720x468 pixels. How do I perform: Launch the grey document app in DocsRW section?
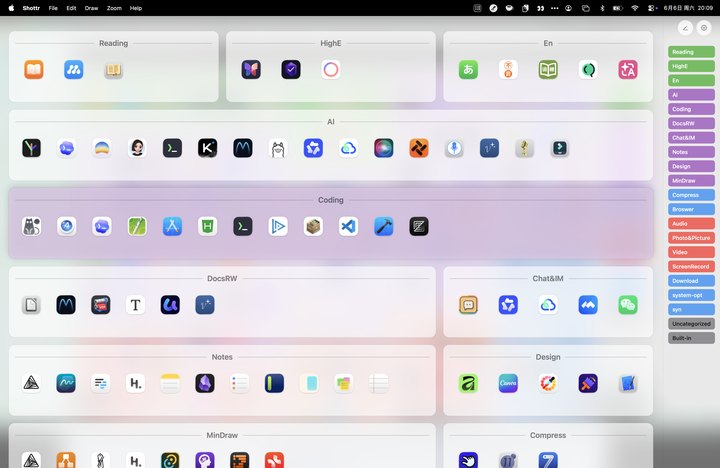31,305
